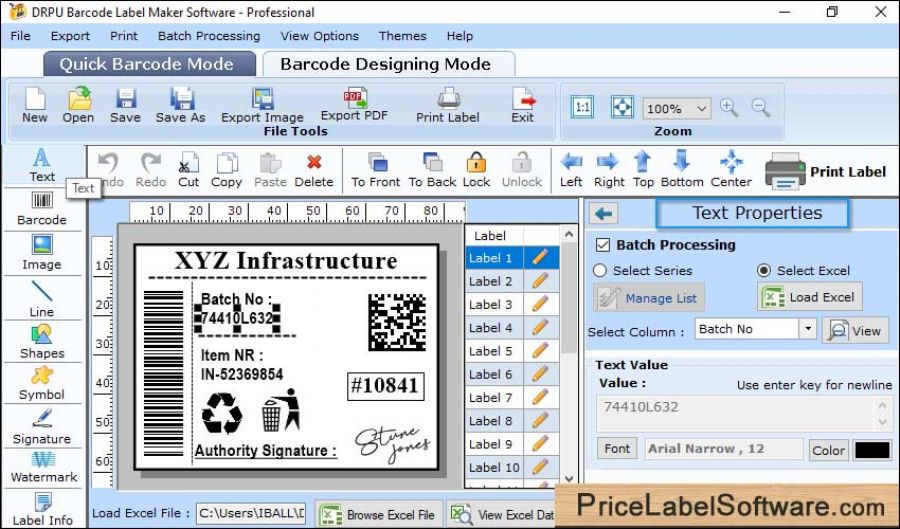Select the Watermark tool
This screenshot has width=900, height=529.
tap(44, 467)
